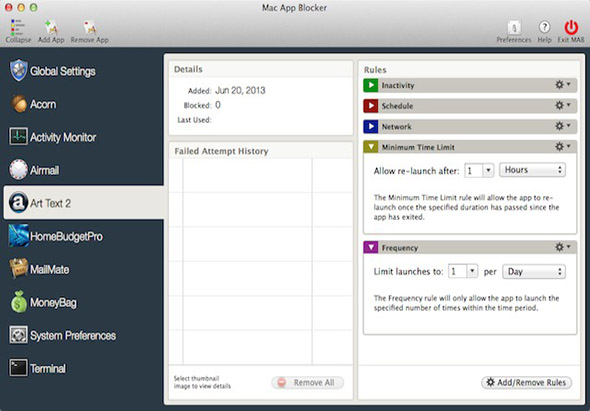The height and width of the screenshot is (411, 590).
Task: Click the red Exit MAB power icon
Action: (x=571, y=27)
